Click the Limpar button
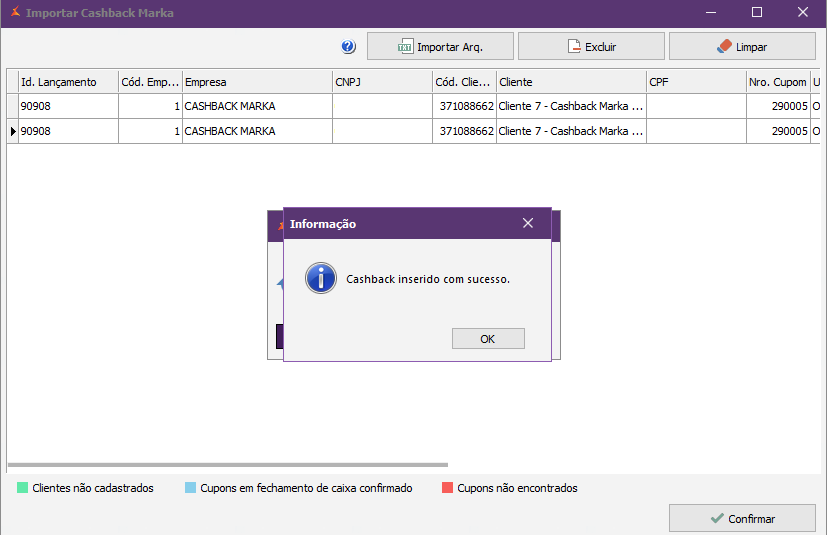 pyautogui.click(x=742, y=46)
